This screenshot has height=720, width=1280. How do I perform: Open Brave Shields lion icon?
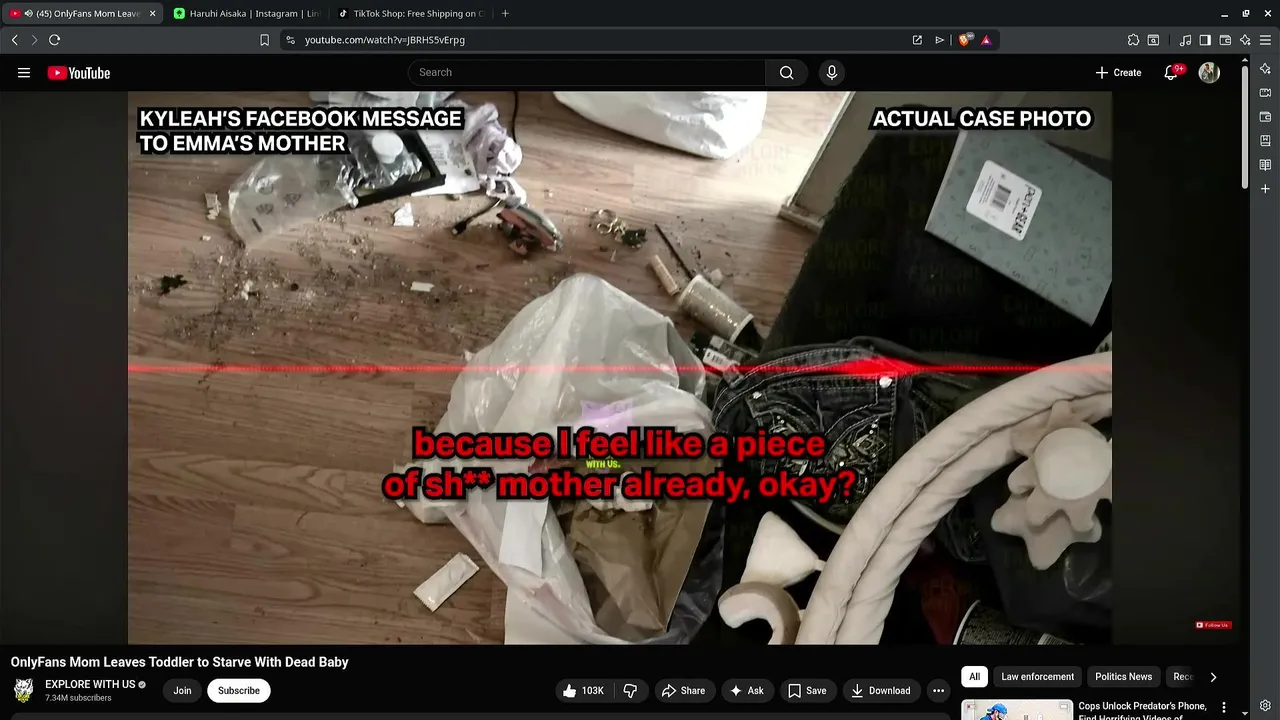pos(964,40)
